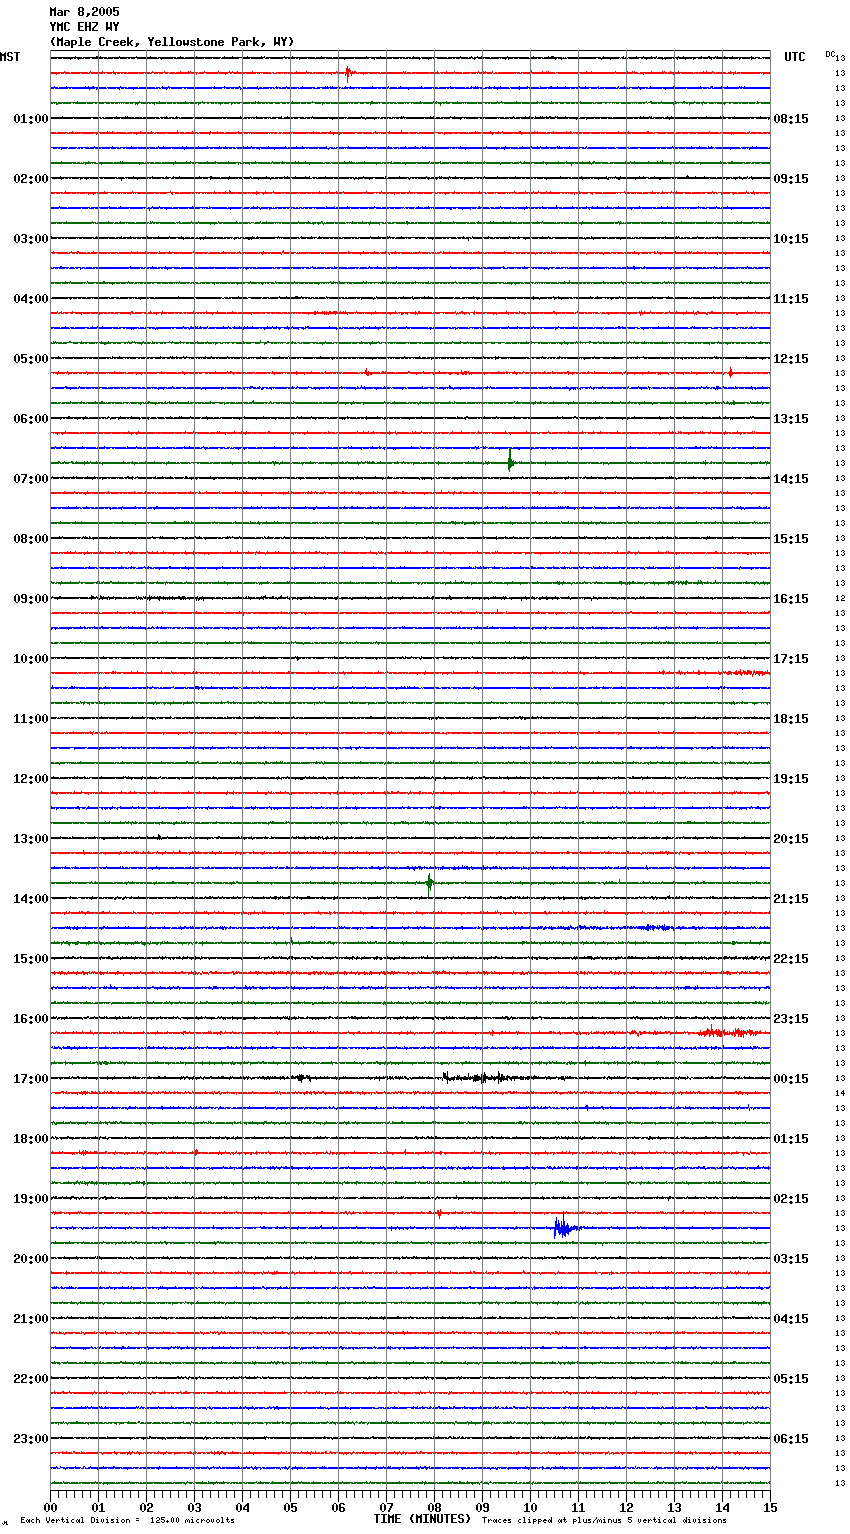Image resolution: width=850 pixels, height=1534 pixels.
Task: Select the "10:15" UTC time label
Action: point(791,239)
